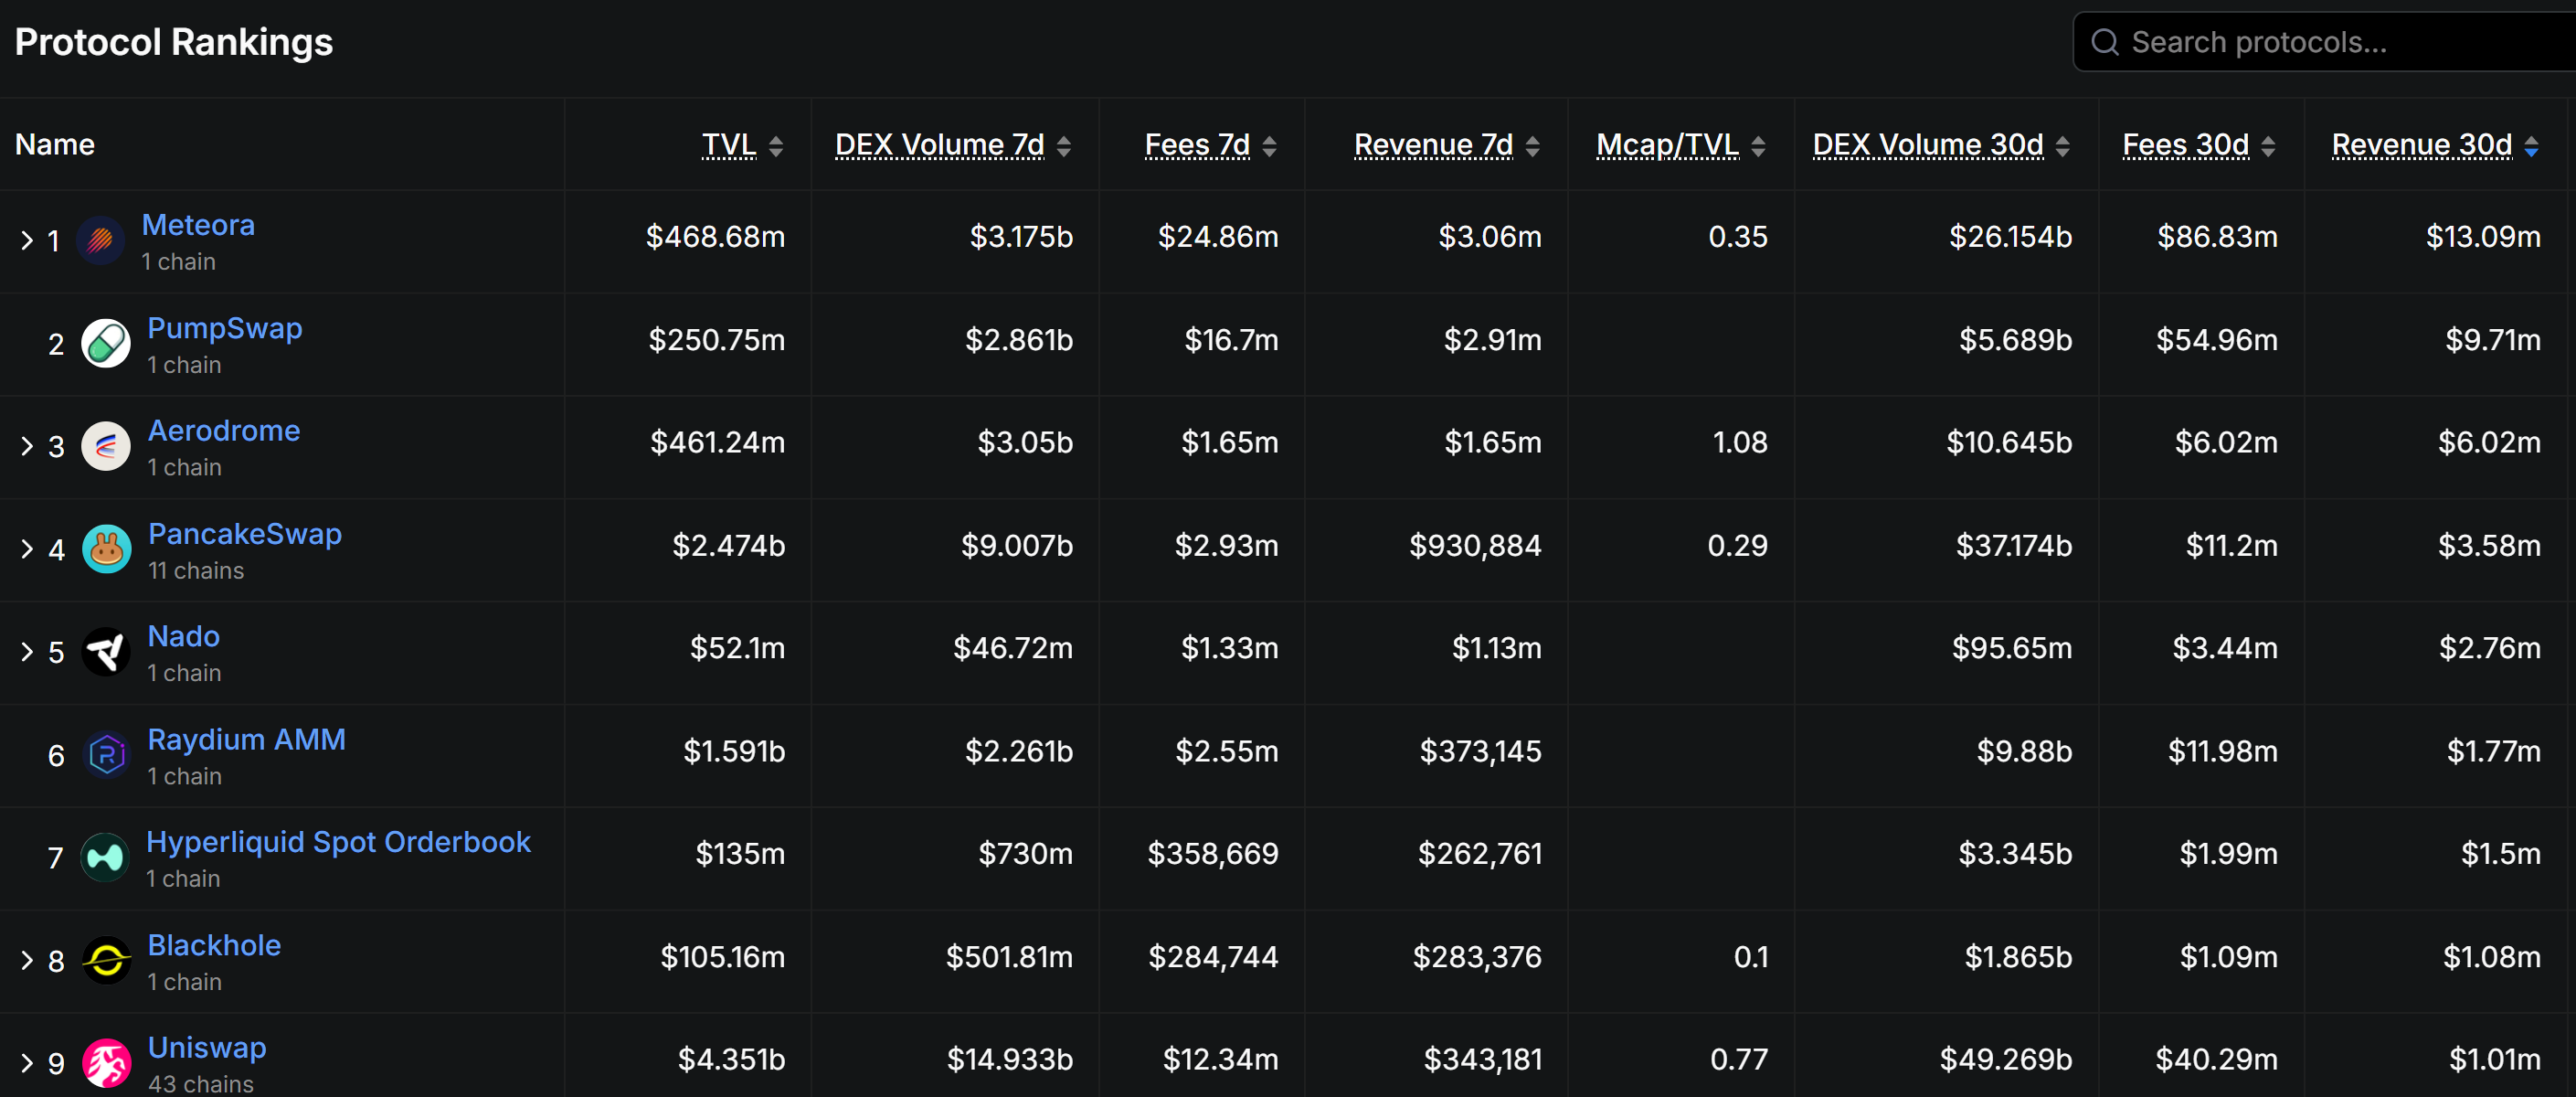This screenshot has width=2576, height=1097.
Task: Expand the Blackhole row chevron
Action: 27,961
